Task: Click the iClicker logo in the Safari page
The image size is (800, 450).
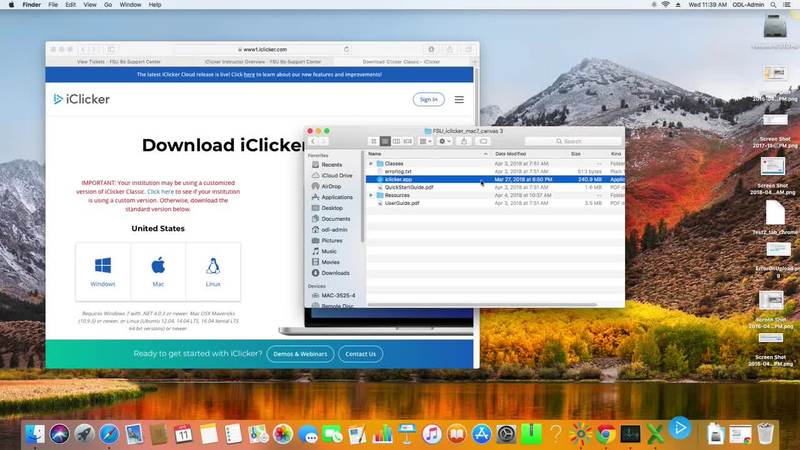Action: pos(82,99)
